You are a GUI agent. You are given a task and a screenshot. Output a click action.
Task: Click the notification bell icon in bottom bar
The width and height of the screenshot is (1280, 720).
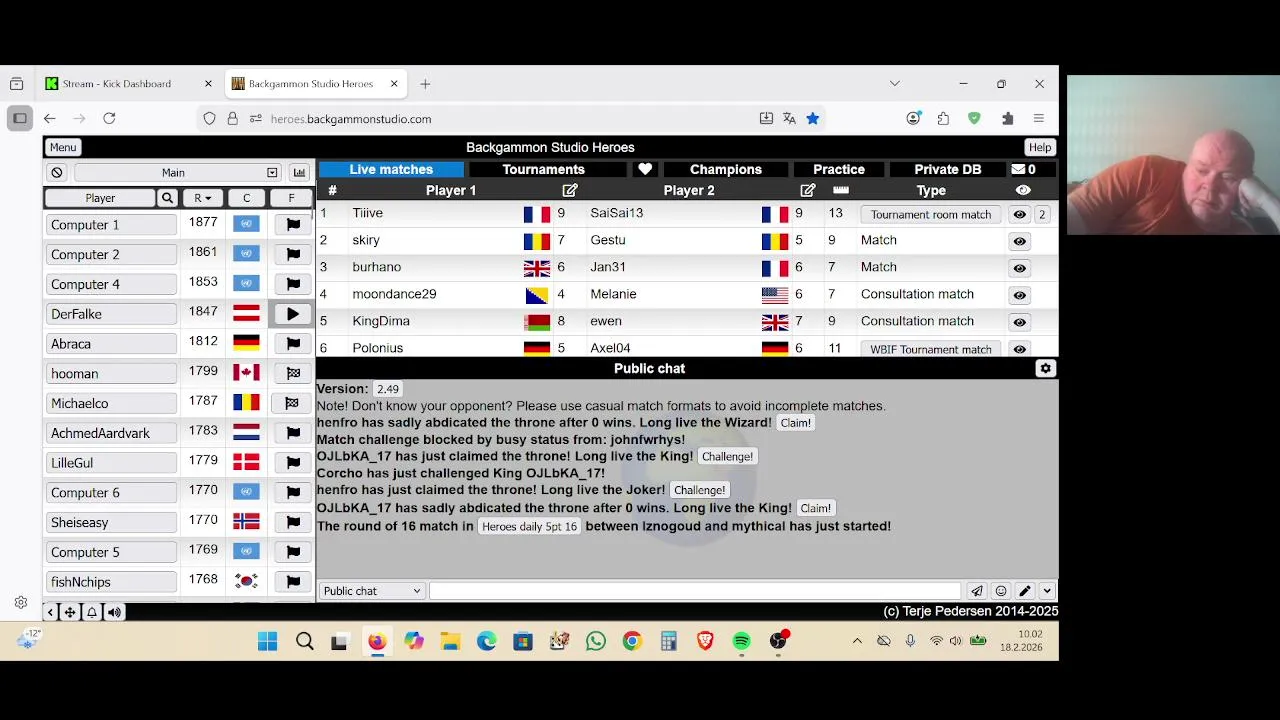[x=92, y=612]
